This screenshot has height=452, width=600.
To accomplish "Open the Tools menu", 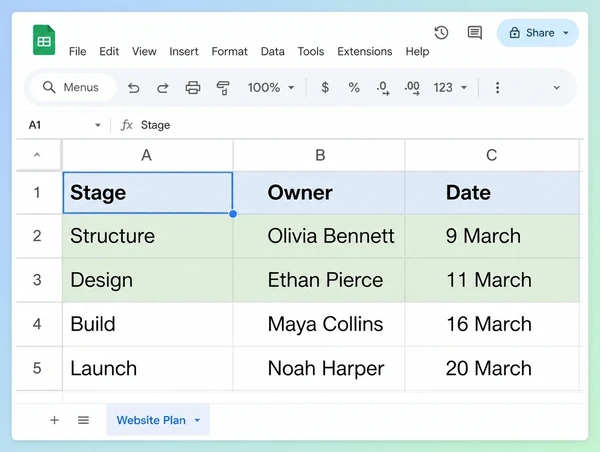I will 311,51.
